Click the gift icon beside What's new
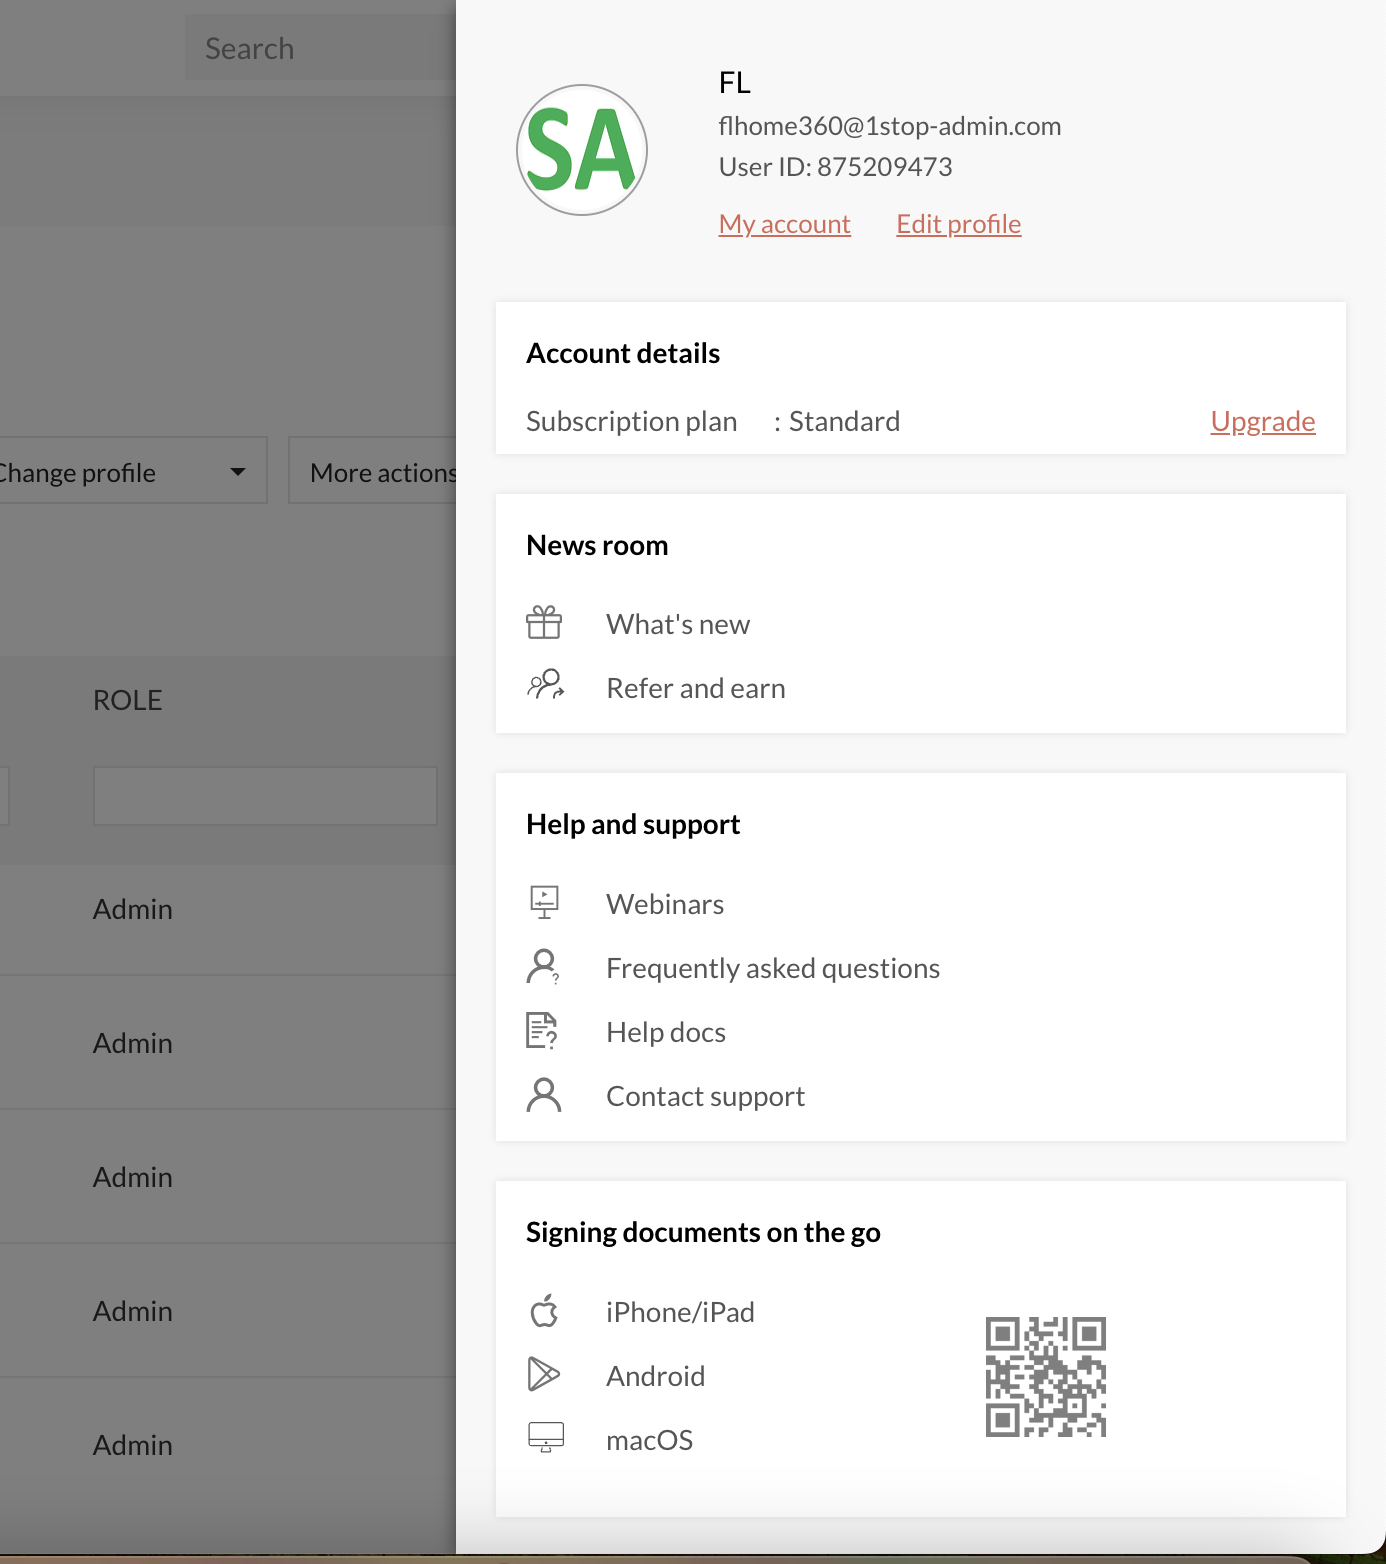The height and width of the screenshot is (1564, 1386). click(x=544, y=623)
